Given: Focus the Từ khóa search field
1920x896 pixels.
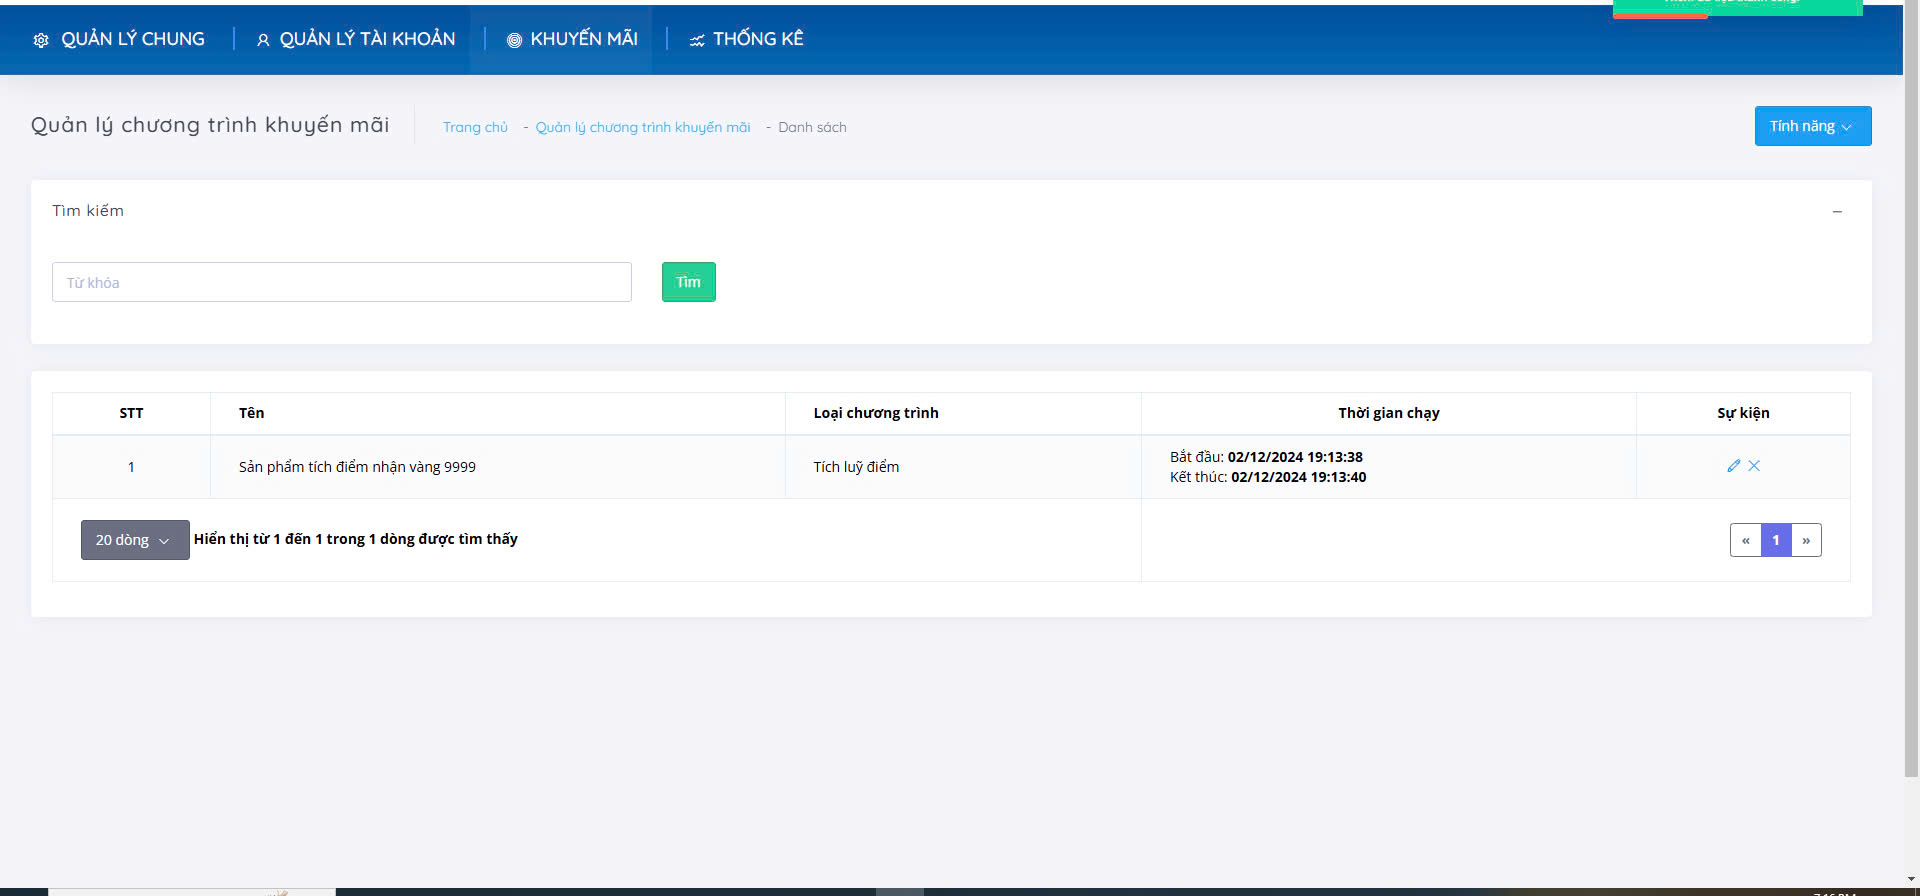Looking at the screenshot, I should 342,282.
